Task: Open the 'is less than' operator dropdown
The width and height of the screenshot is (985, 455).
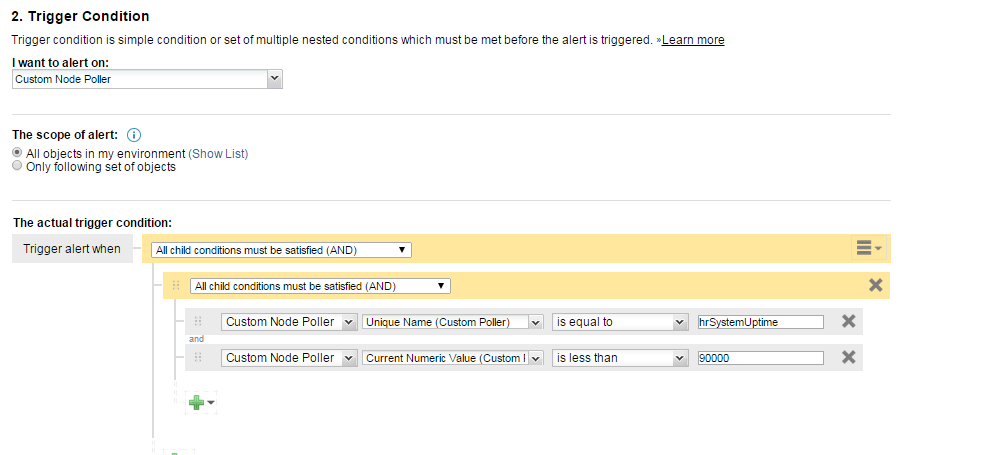Action: point(619,358)
